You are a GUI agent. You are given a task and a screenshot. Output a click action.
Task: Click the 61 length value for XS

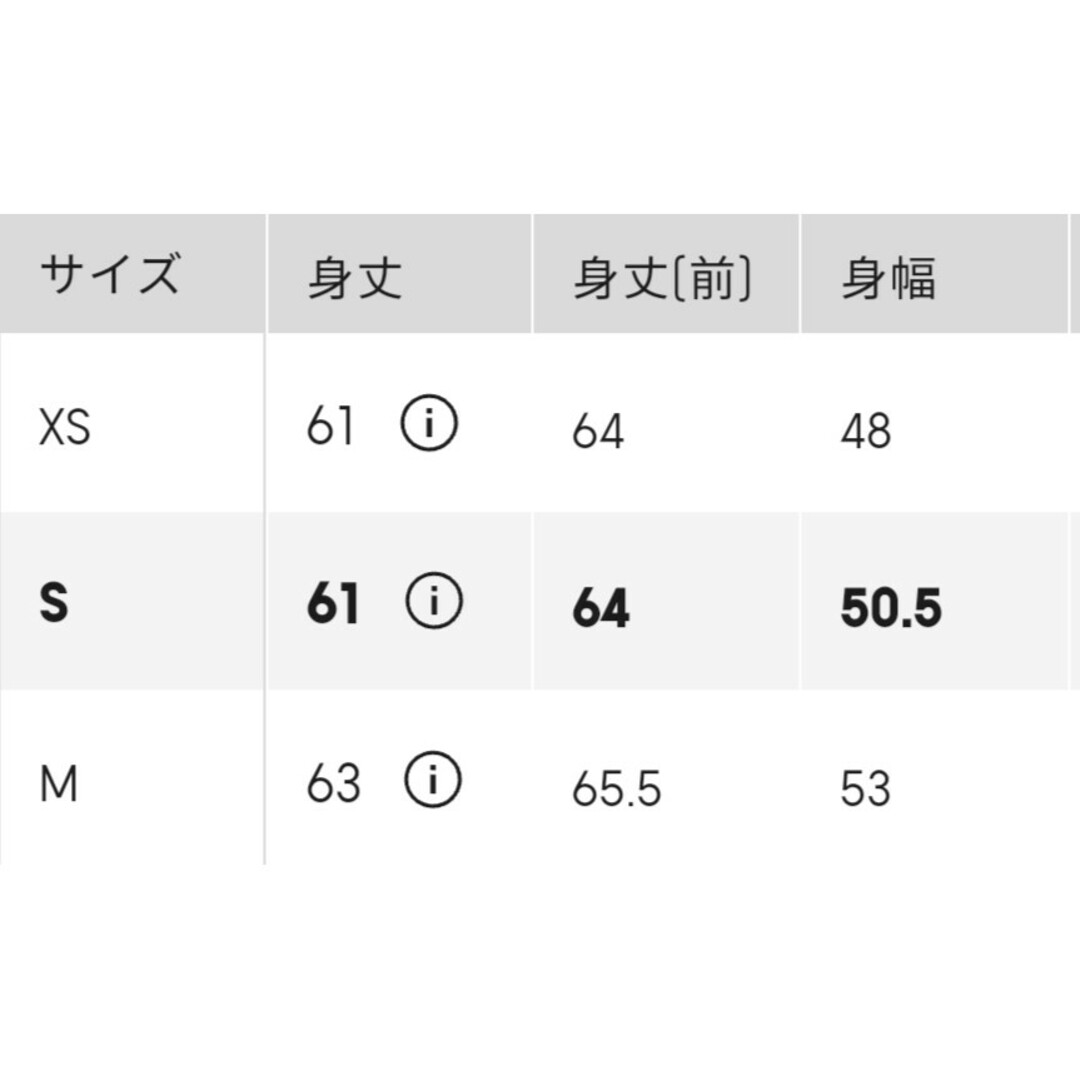(x=331, y=425)
